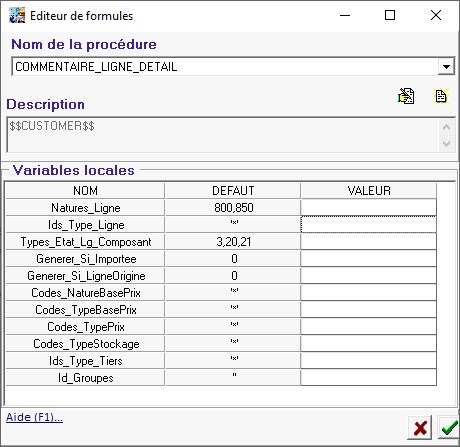This screenshot has height=447, width=460.
Task: Select the Natures_Ligne row name
Action: (85, 208)
